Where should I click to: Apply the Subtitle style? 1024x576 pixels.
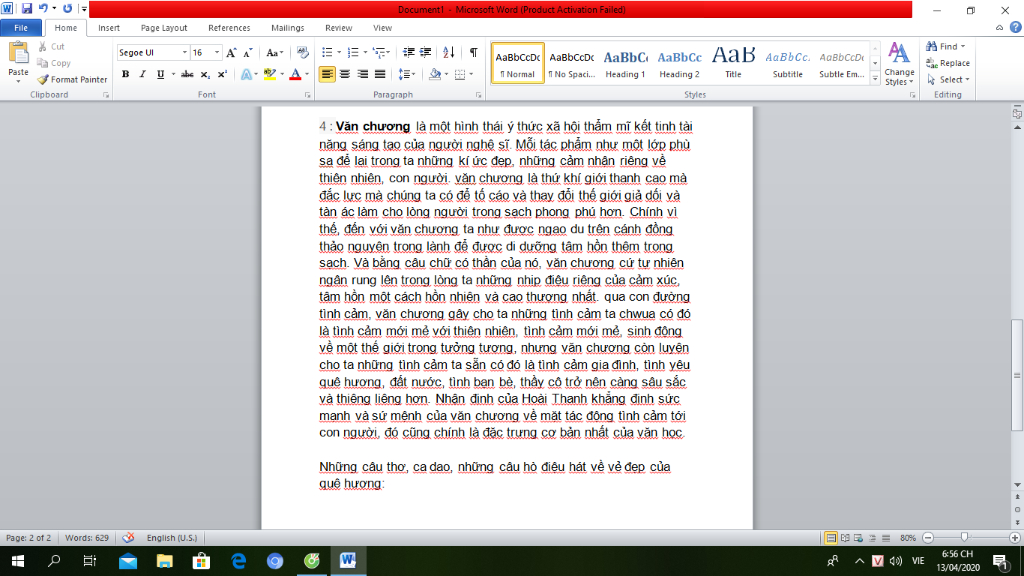[788, 63]
